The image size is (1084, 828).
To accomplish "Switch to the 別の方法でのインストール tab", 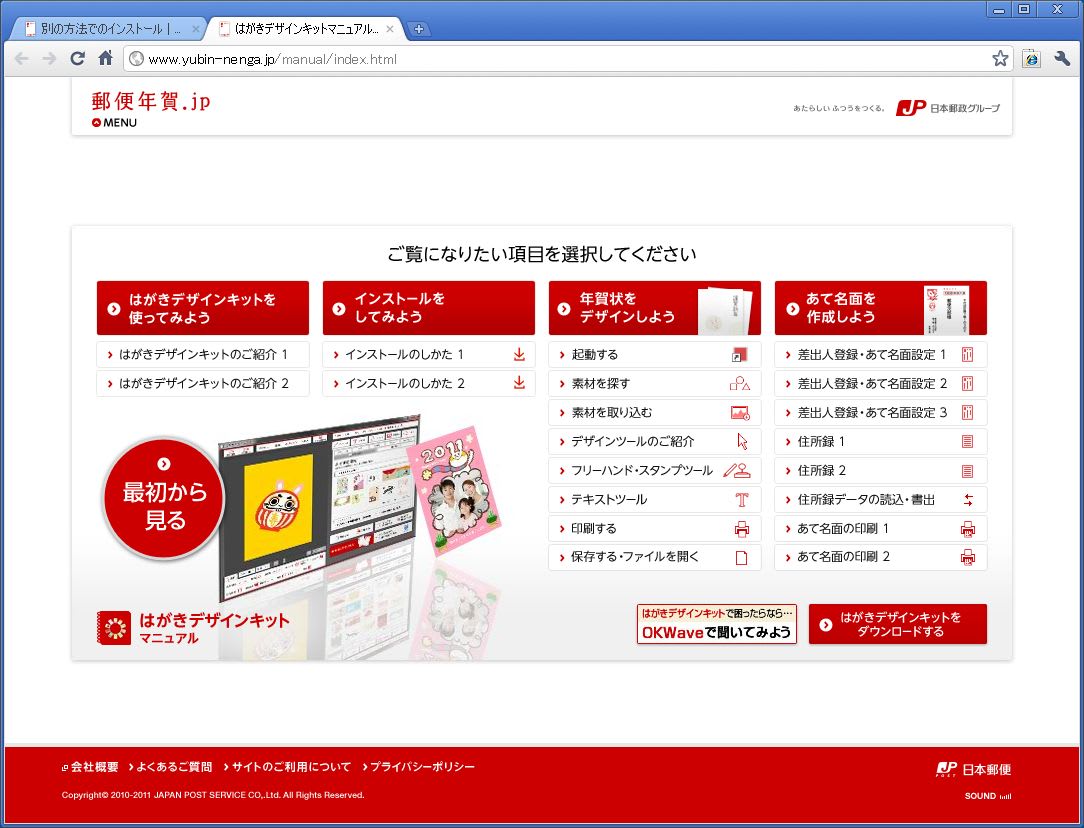I will [110, 29].
